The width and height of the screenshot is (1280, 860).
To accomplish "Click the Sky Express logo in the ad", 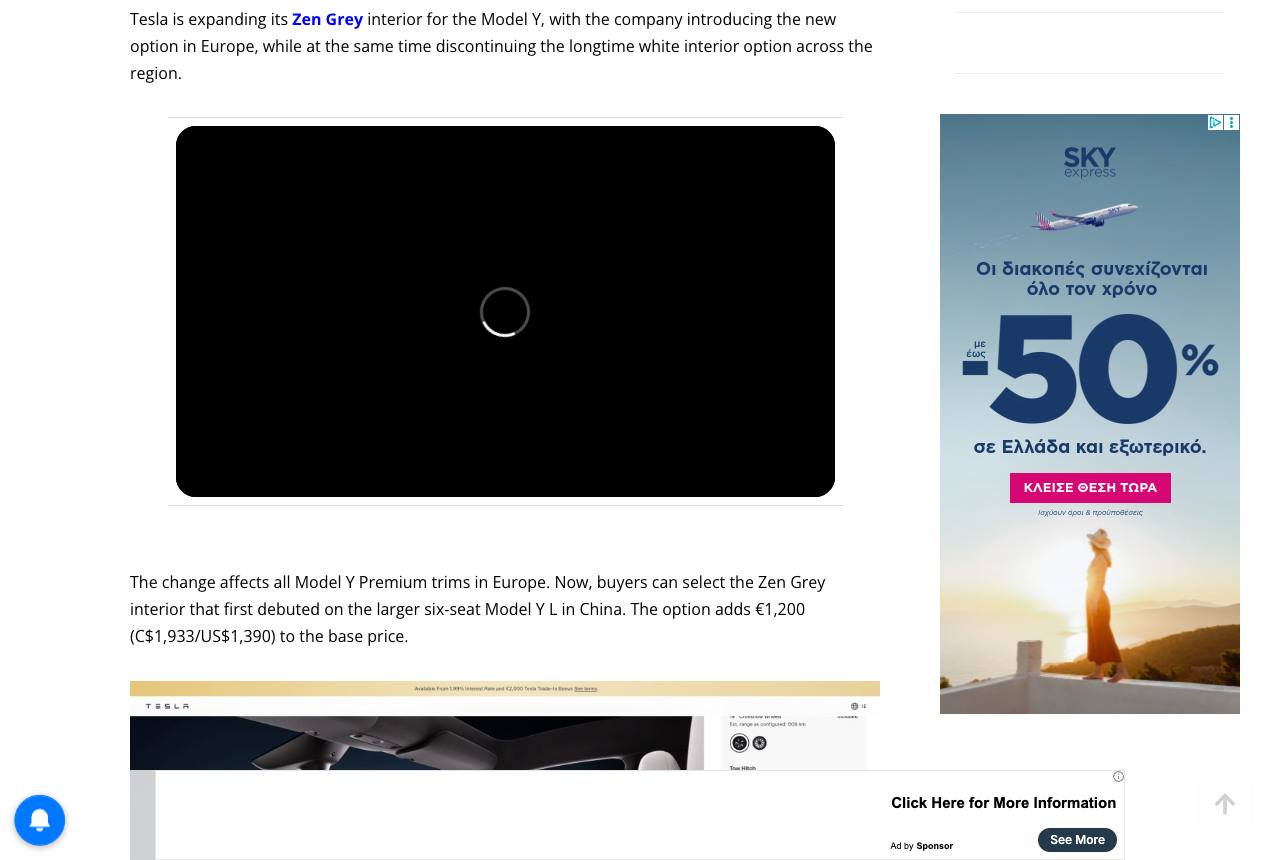I will [1090, 162].
